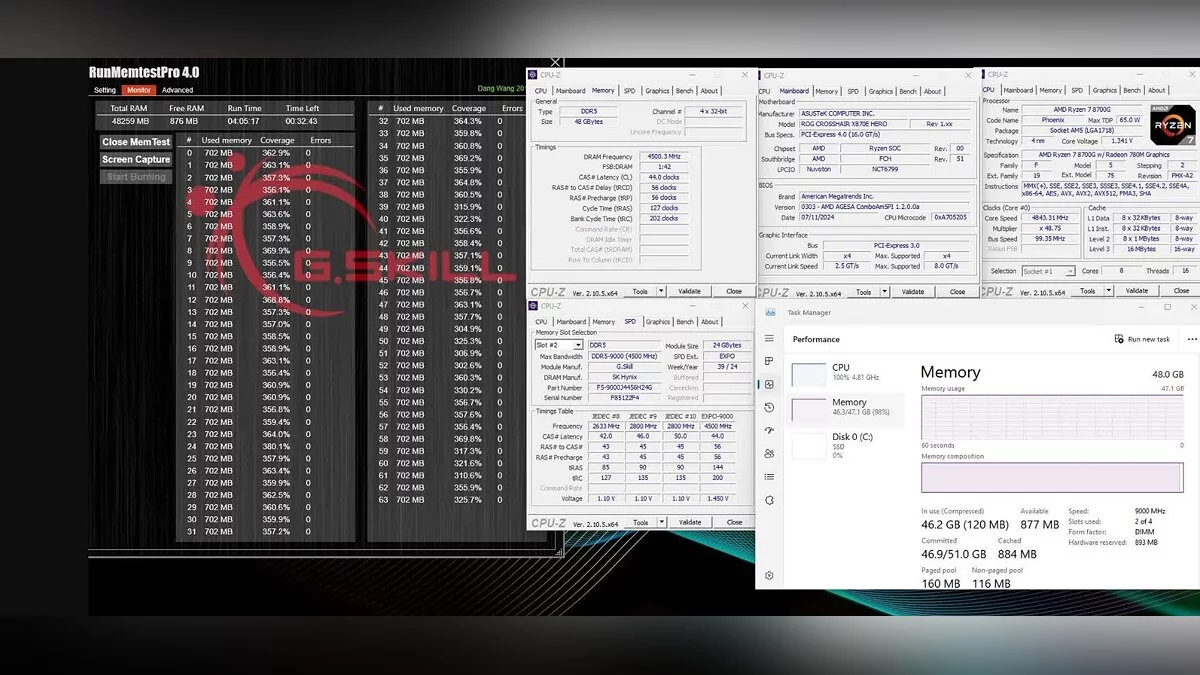Open Startup apps icon in Task Manager
Screen dimensions: 1200x675
769,430
